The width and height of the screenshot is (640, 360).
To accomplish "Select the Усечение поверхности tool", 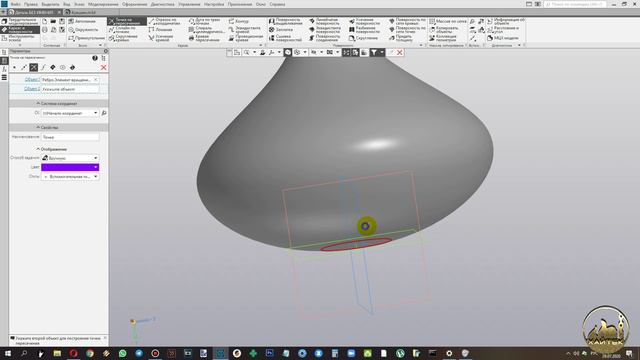I will click(364, 21).
